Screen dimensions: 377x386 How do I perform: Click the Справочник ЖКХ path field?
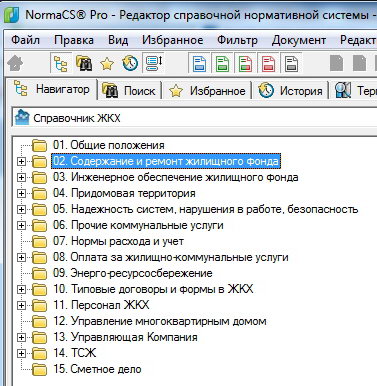tap(194, 118)
